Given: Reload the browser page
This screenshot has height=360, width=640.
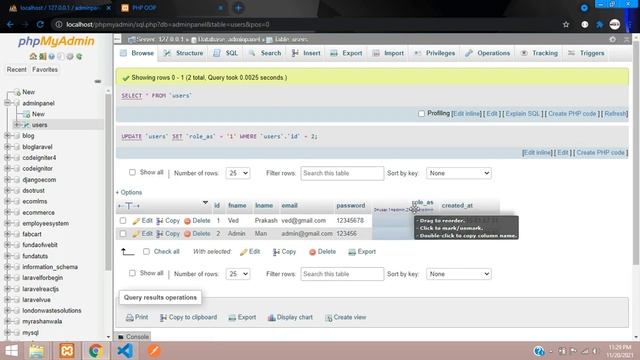Looking at the screenshot, I should (40, 24).
